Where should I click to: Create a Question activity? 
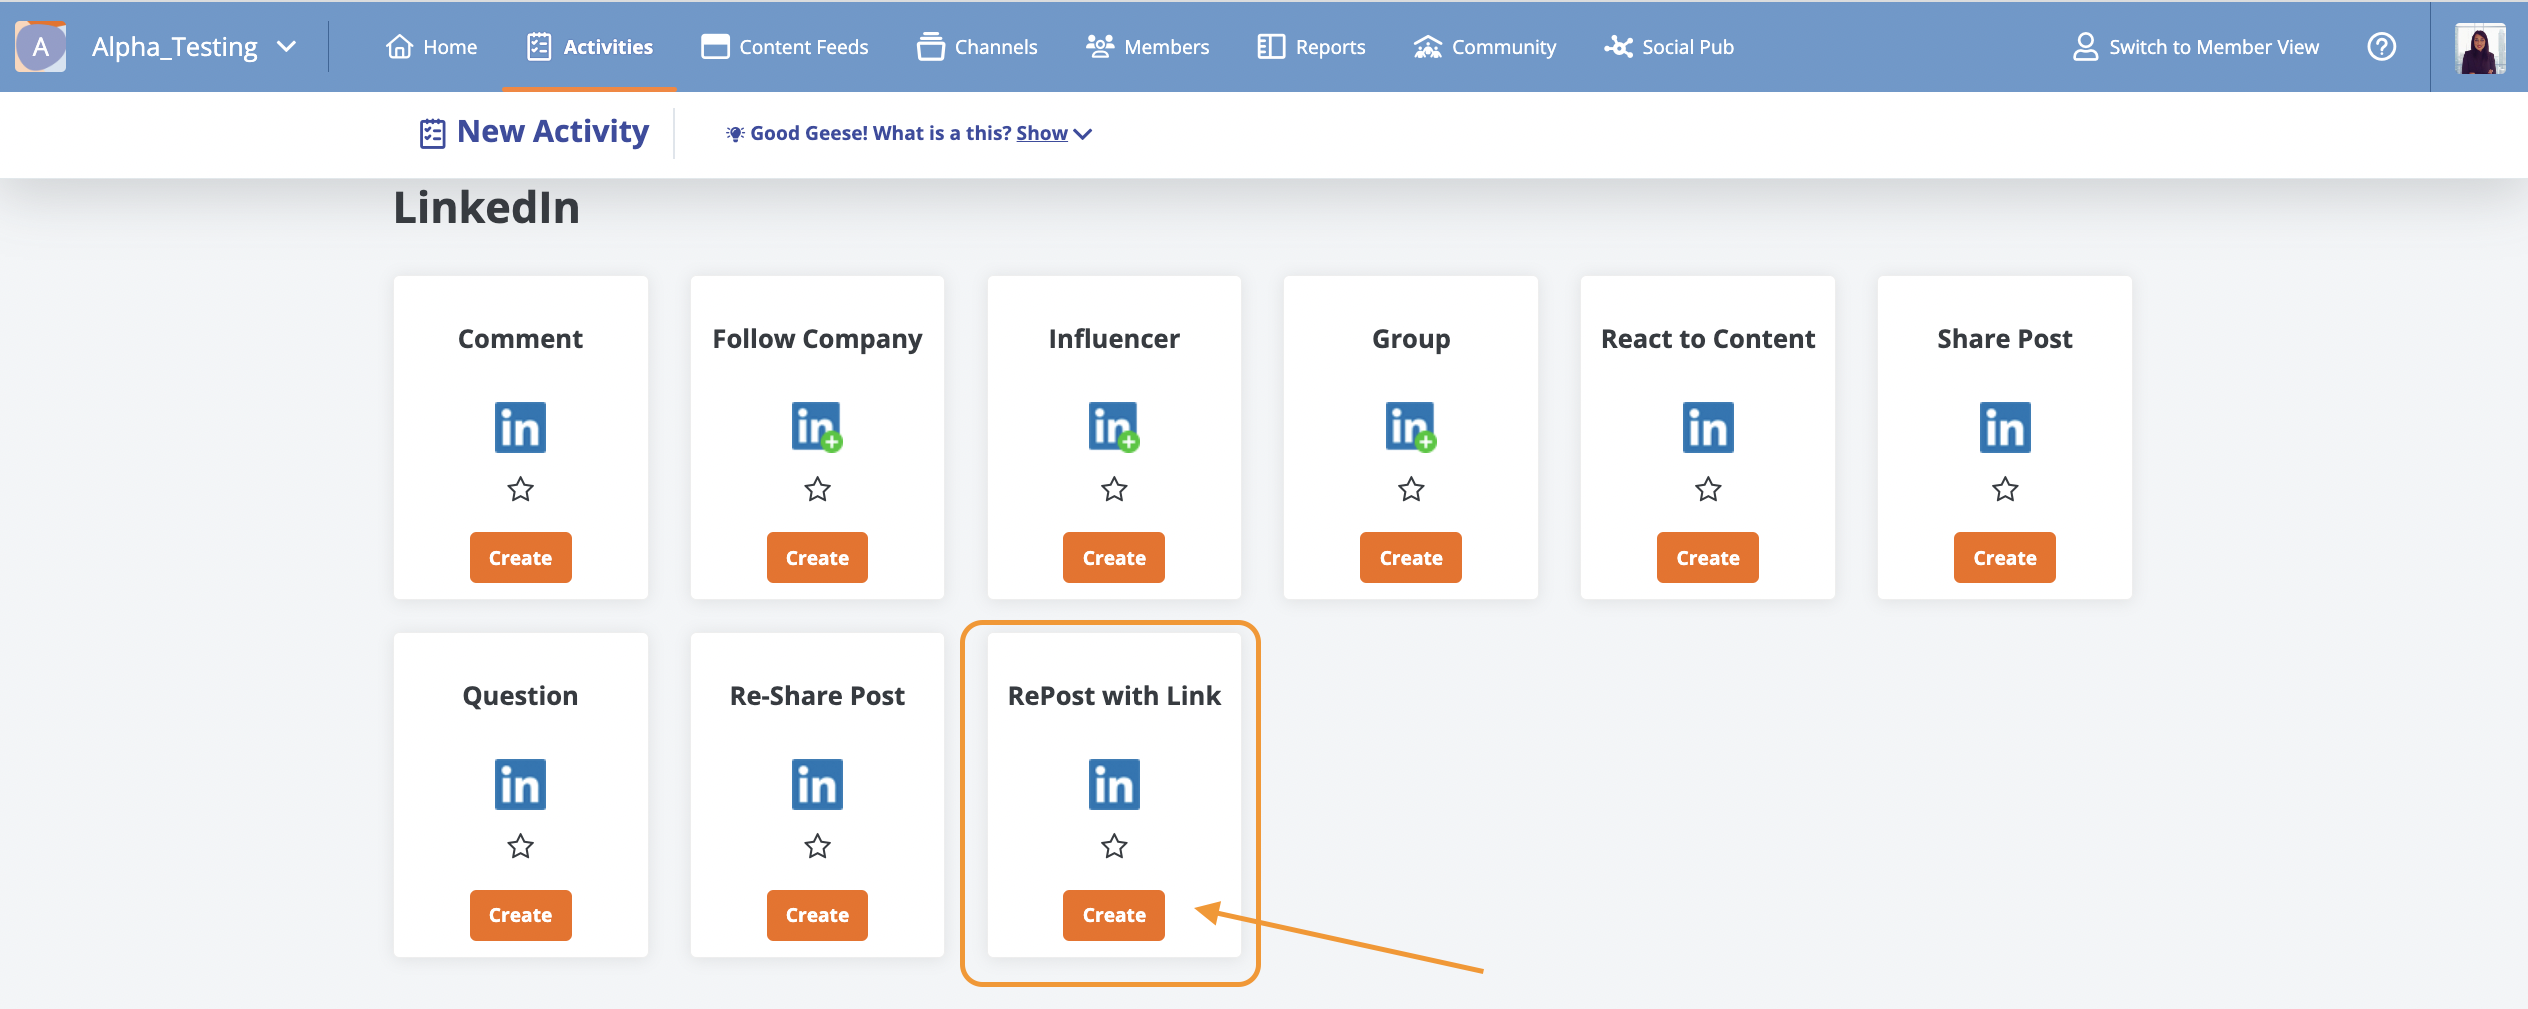(520, 915)
